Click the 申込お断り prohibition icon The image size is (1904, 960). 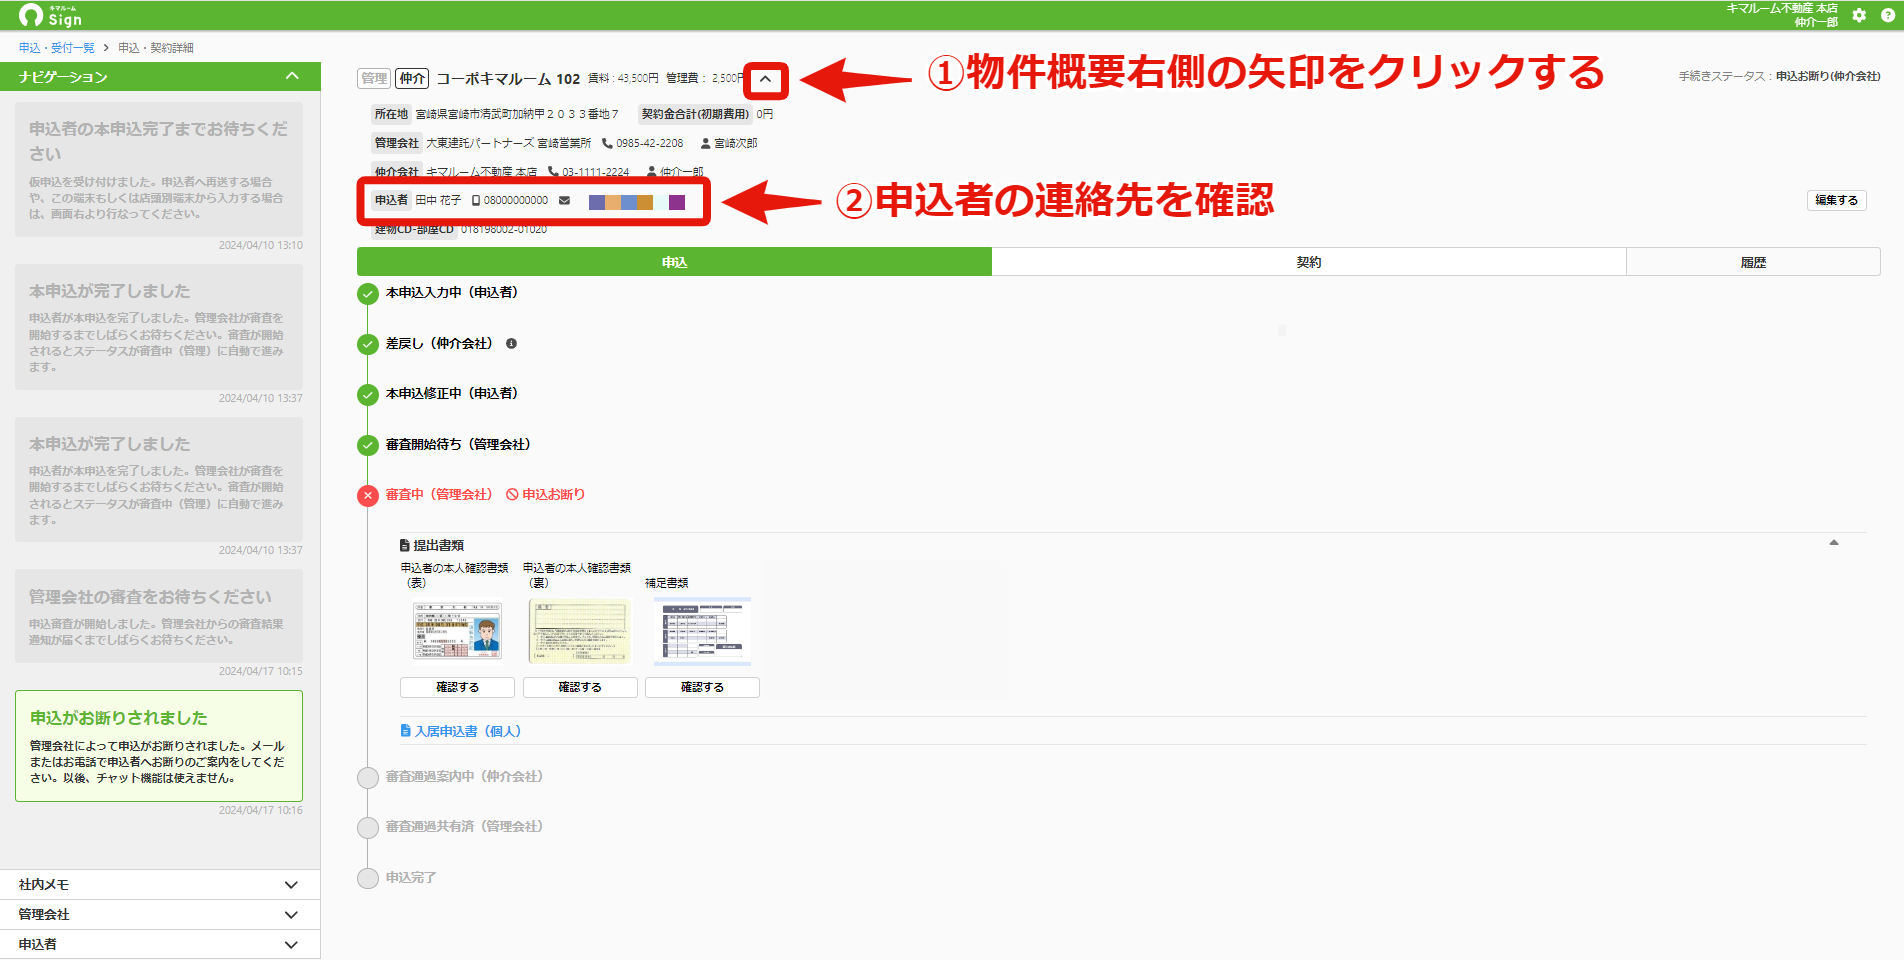coord(512,494)
